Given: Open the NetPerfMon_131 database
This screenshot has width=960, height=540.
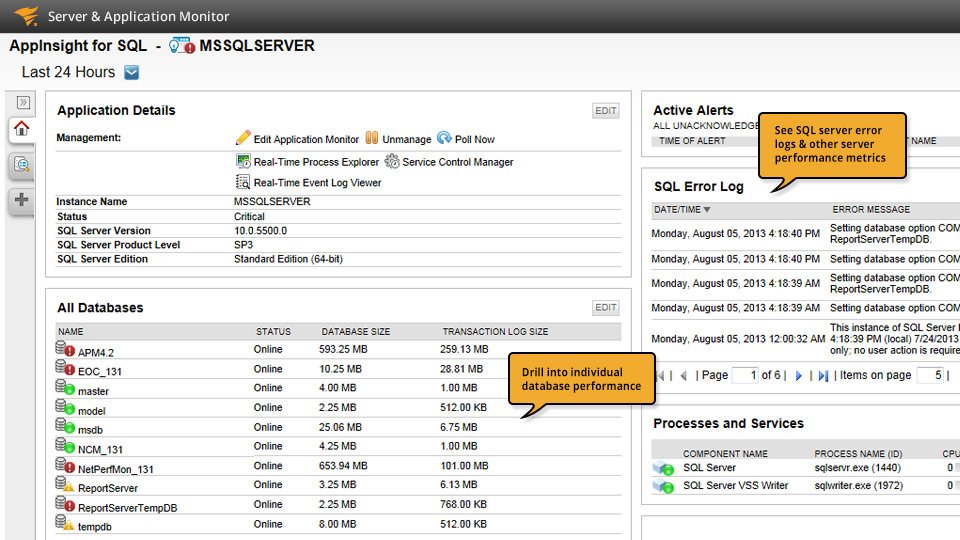Looking at the screenshot, I should [x=116, y=470].
